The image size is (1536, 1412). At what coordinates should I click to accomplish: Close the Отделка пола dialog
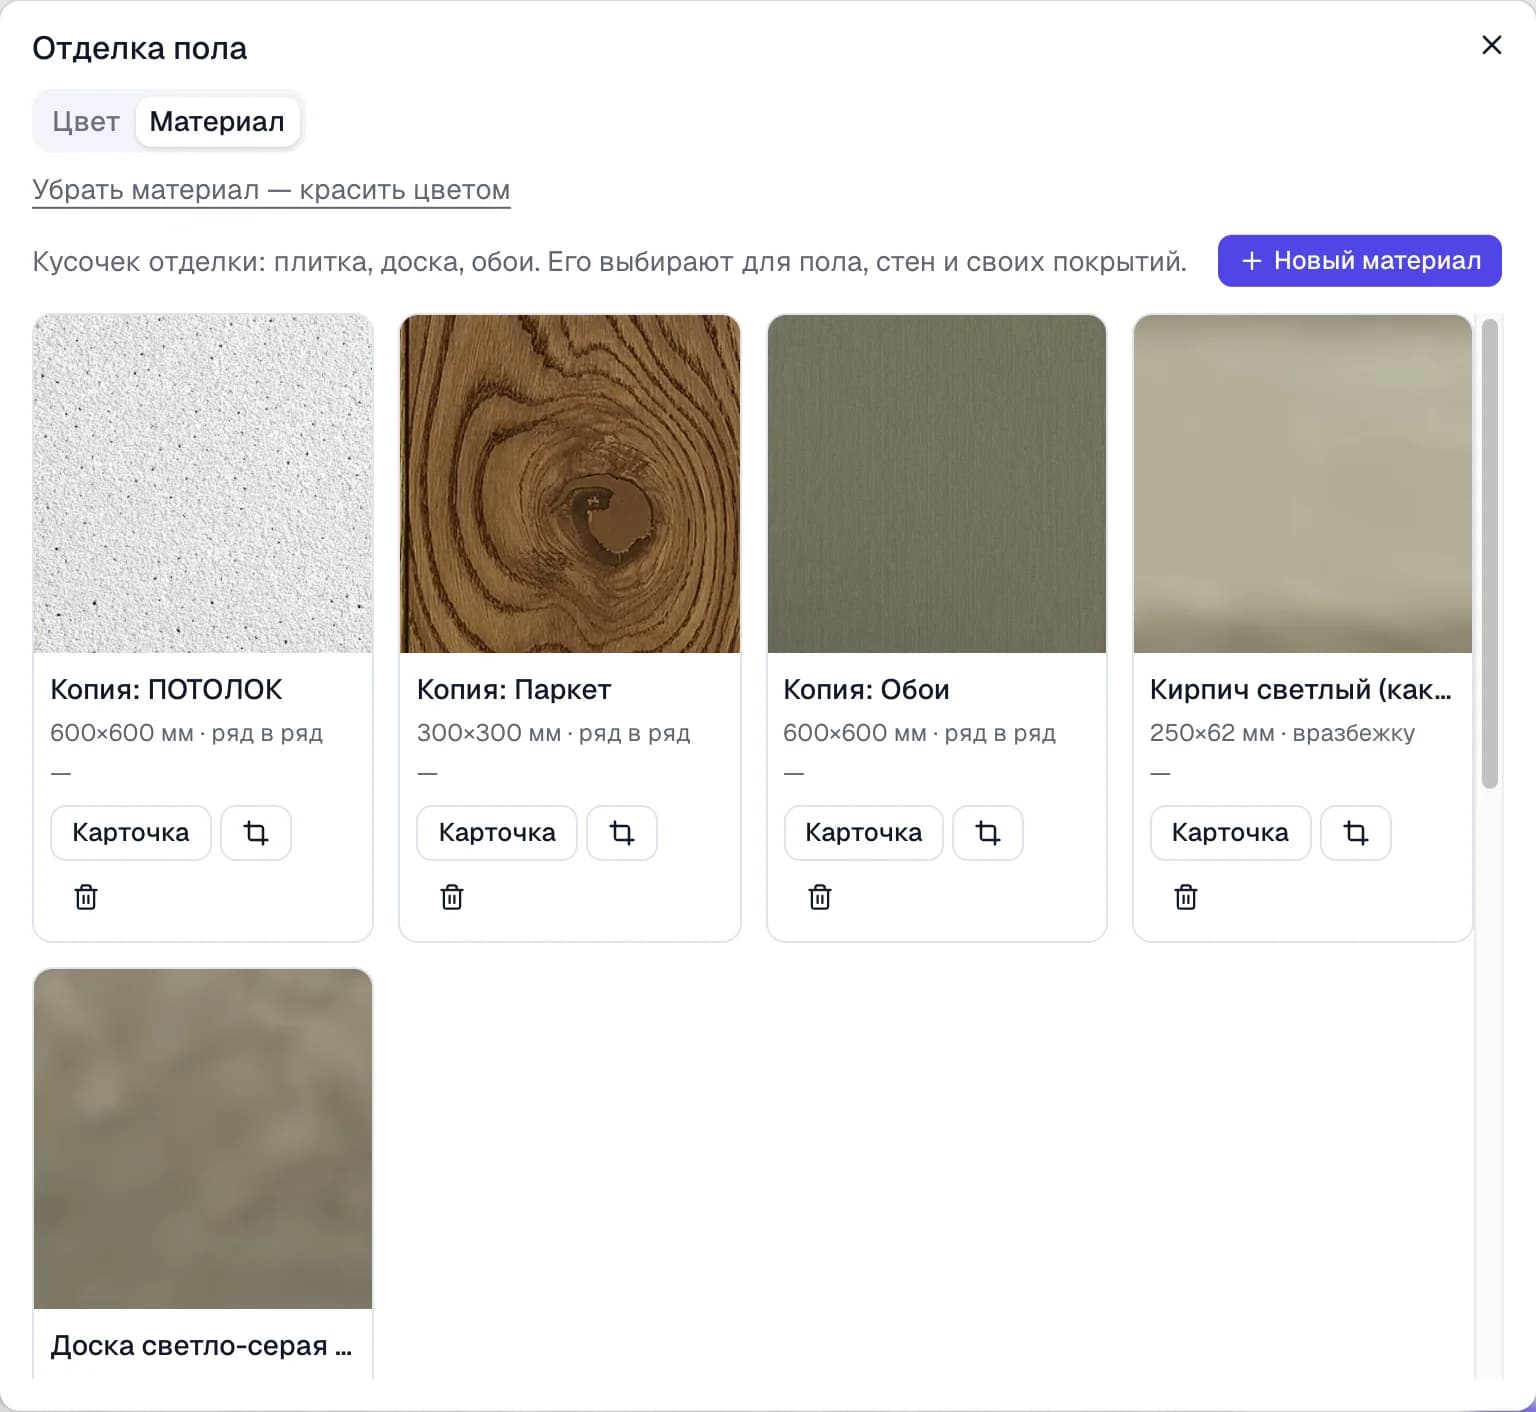(x=1491, y=45)
